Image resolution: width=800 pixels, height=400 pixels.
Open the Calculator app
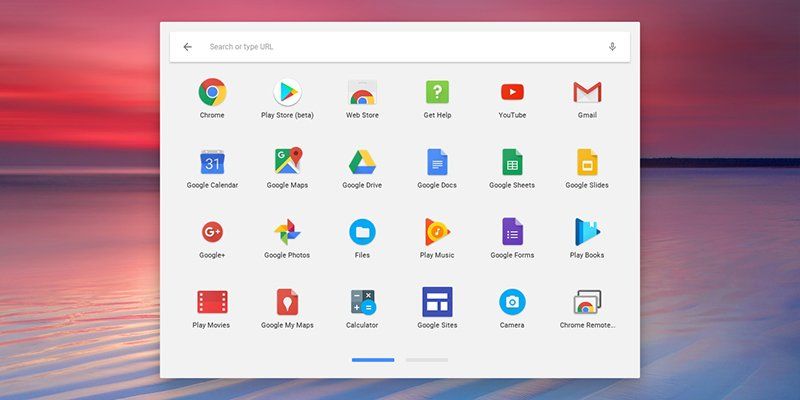click(362, 302)
